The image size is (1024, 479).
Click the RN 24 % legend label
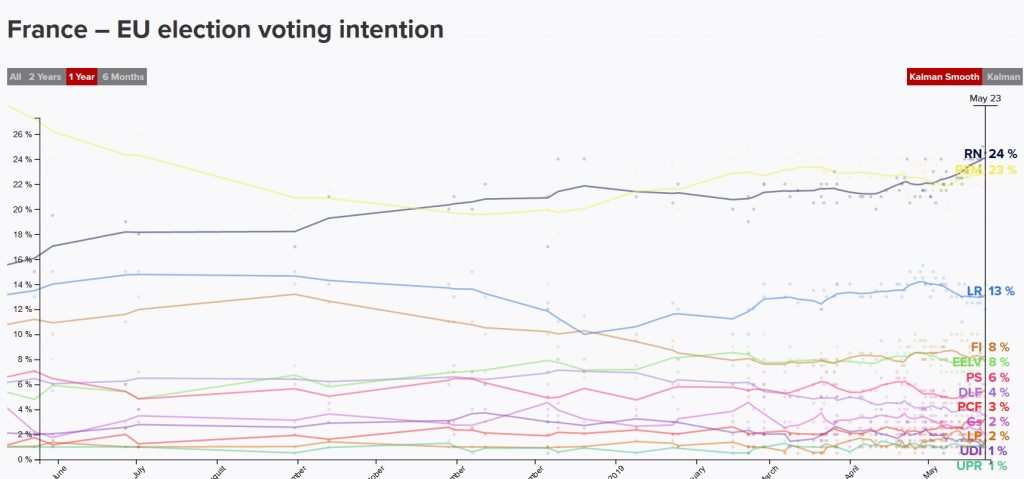coord(990,154)
